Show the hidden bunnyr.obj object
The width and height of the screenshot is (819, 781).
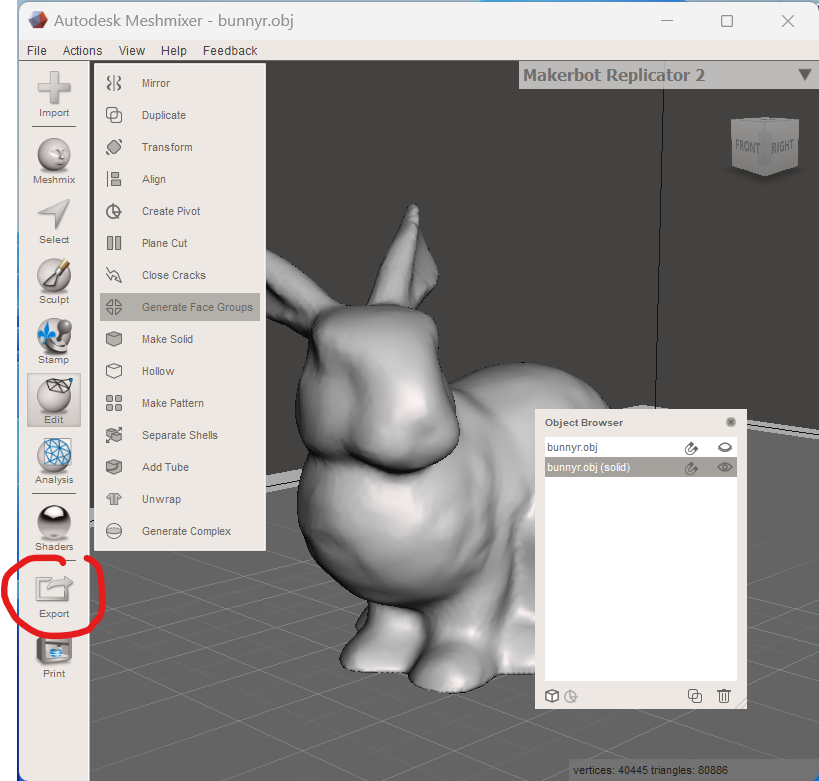[724, 448]
